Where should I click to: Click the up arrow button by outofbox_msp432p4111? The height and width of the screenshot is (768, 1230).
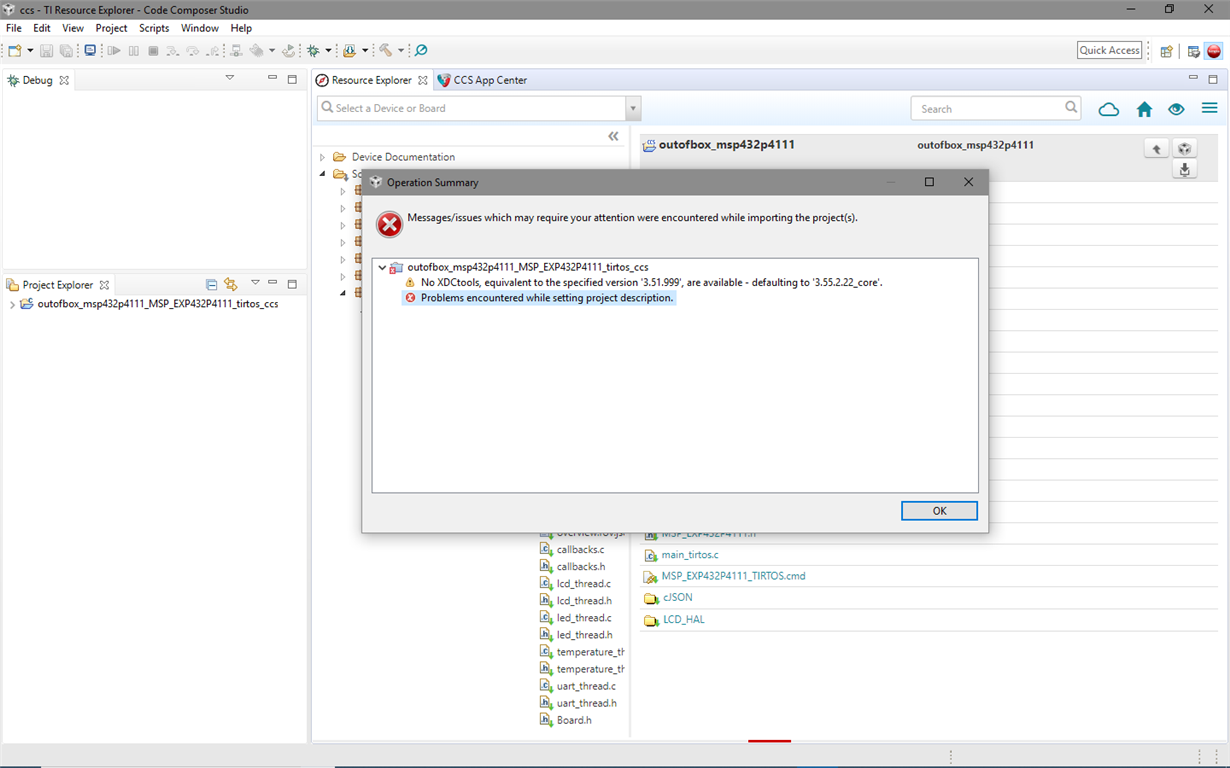(1156, 148)
